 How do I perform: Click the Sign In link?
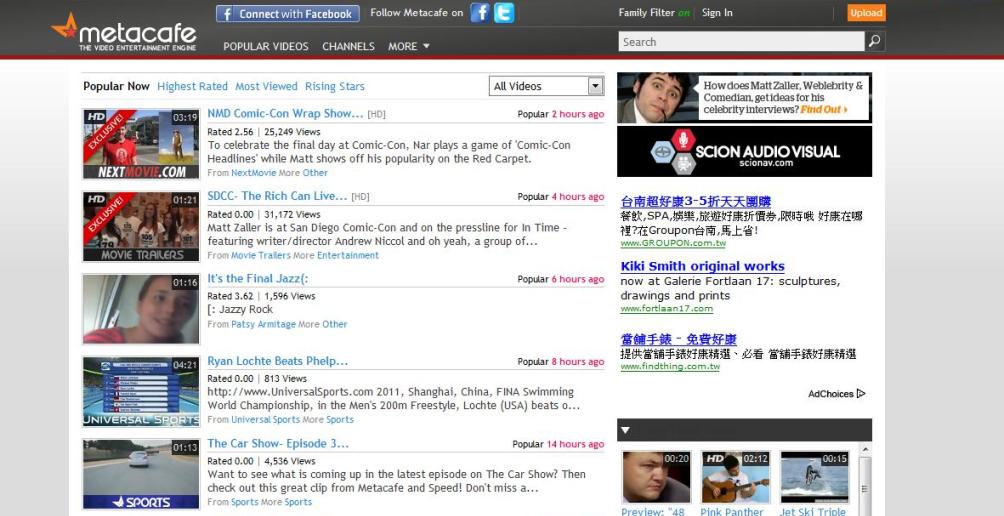(x=717, y=13)
